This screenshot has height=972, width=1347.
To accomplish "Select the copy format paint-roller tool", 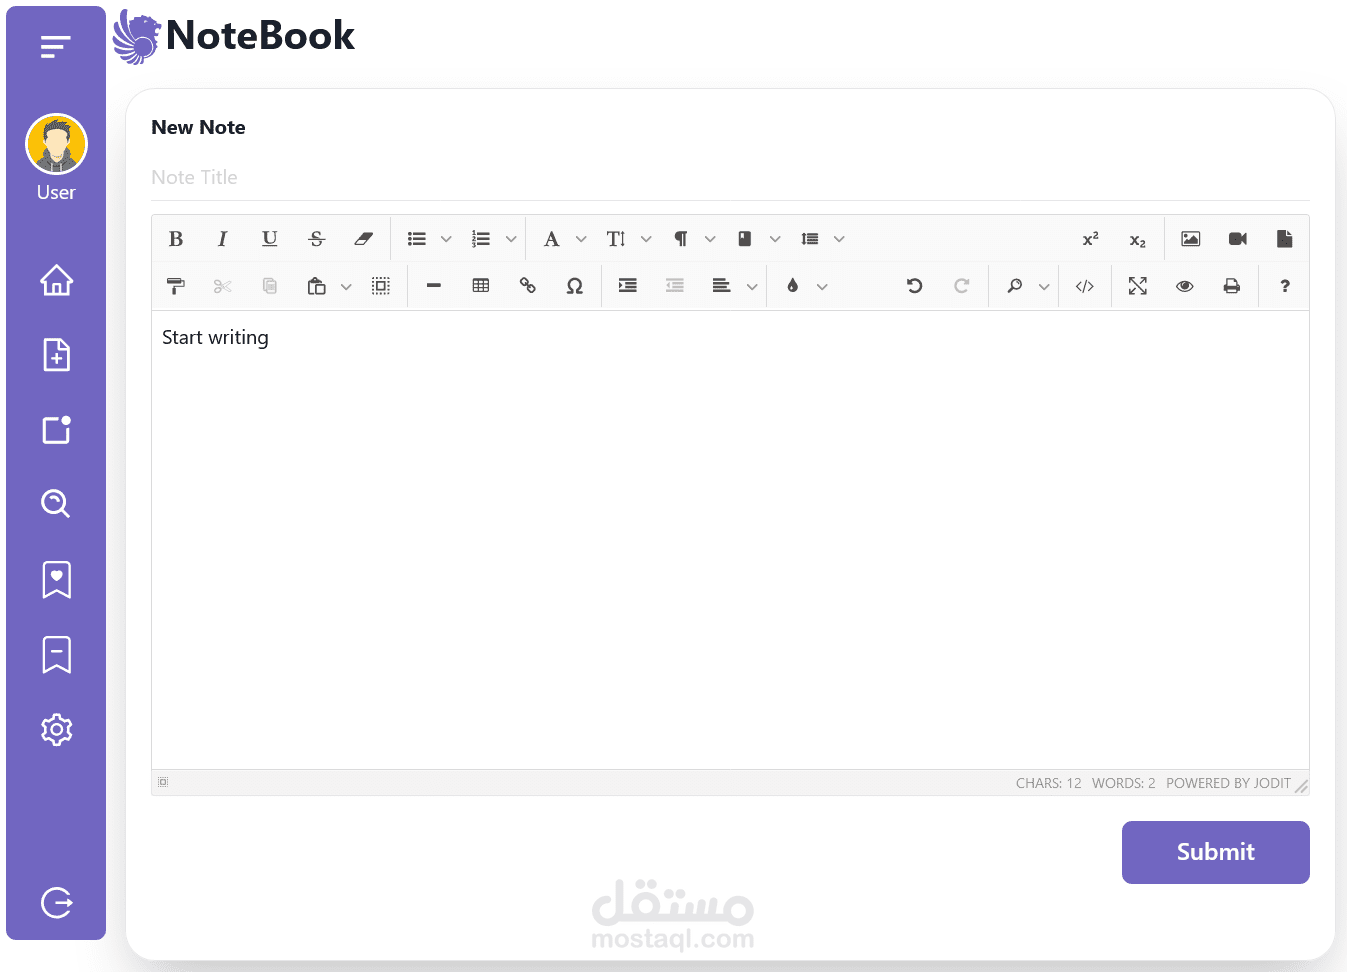I will coord(176,286).
